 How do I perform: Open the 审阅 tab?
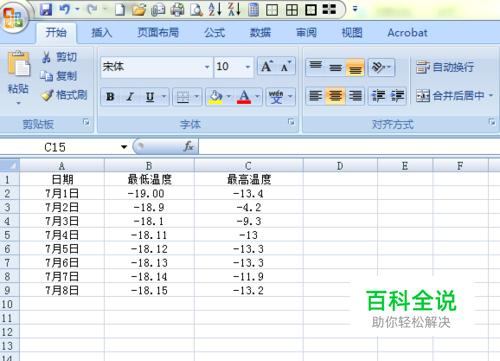[306, 33]
